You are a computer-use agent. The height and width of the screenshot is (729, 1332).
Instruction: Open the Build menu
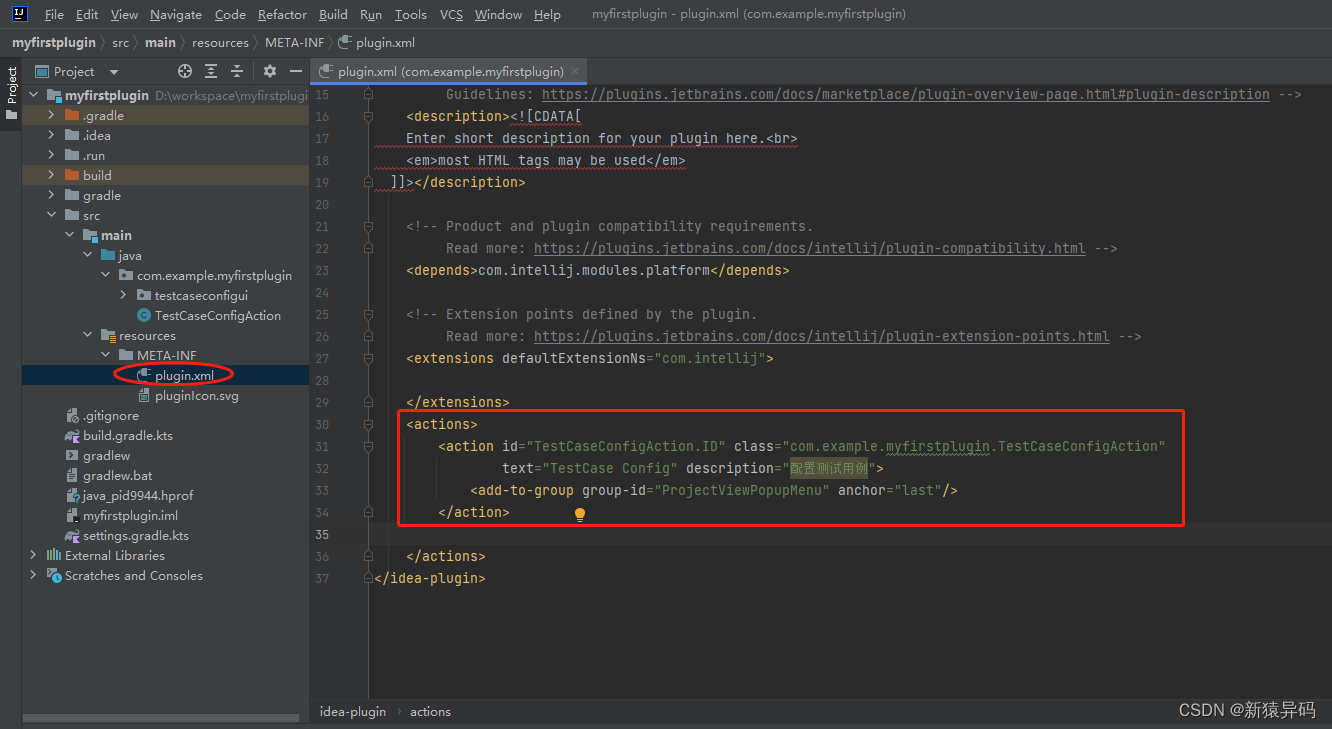333,14
